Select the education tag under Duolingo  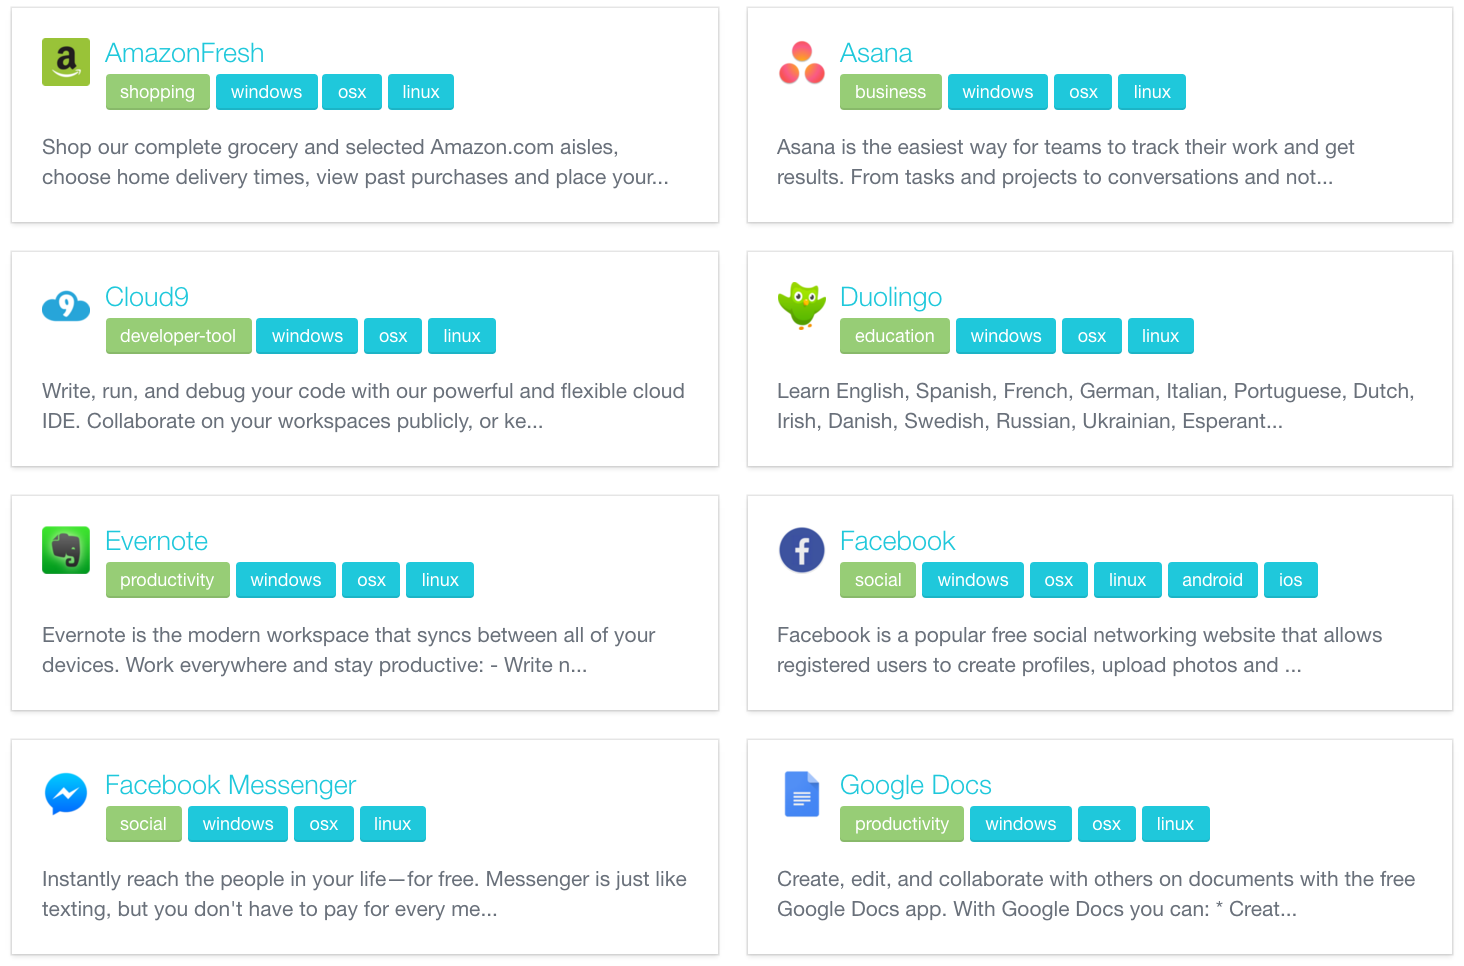[894, 336]
